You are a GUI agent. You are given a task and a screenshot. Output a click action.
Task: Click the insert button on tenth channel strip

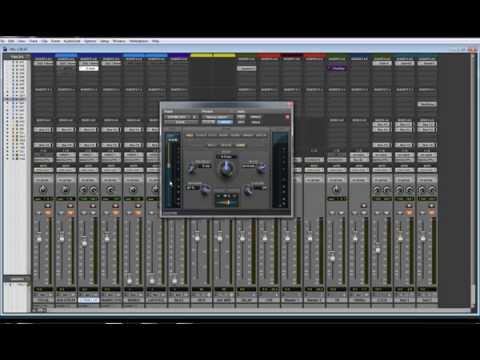(x=247, y=68)
